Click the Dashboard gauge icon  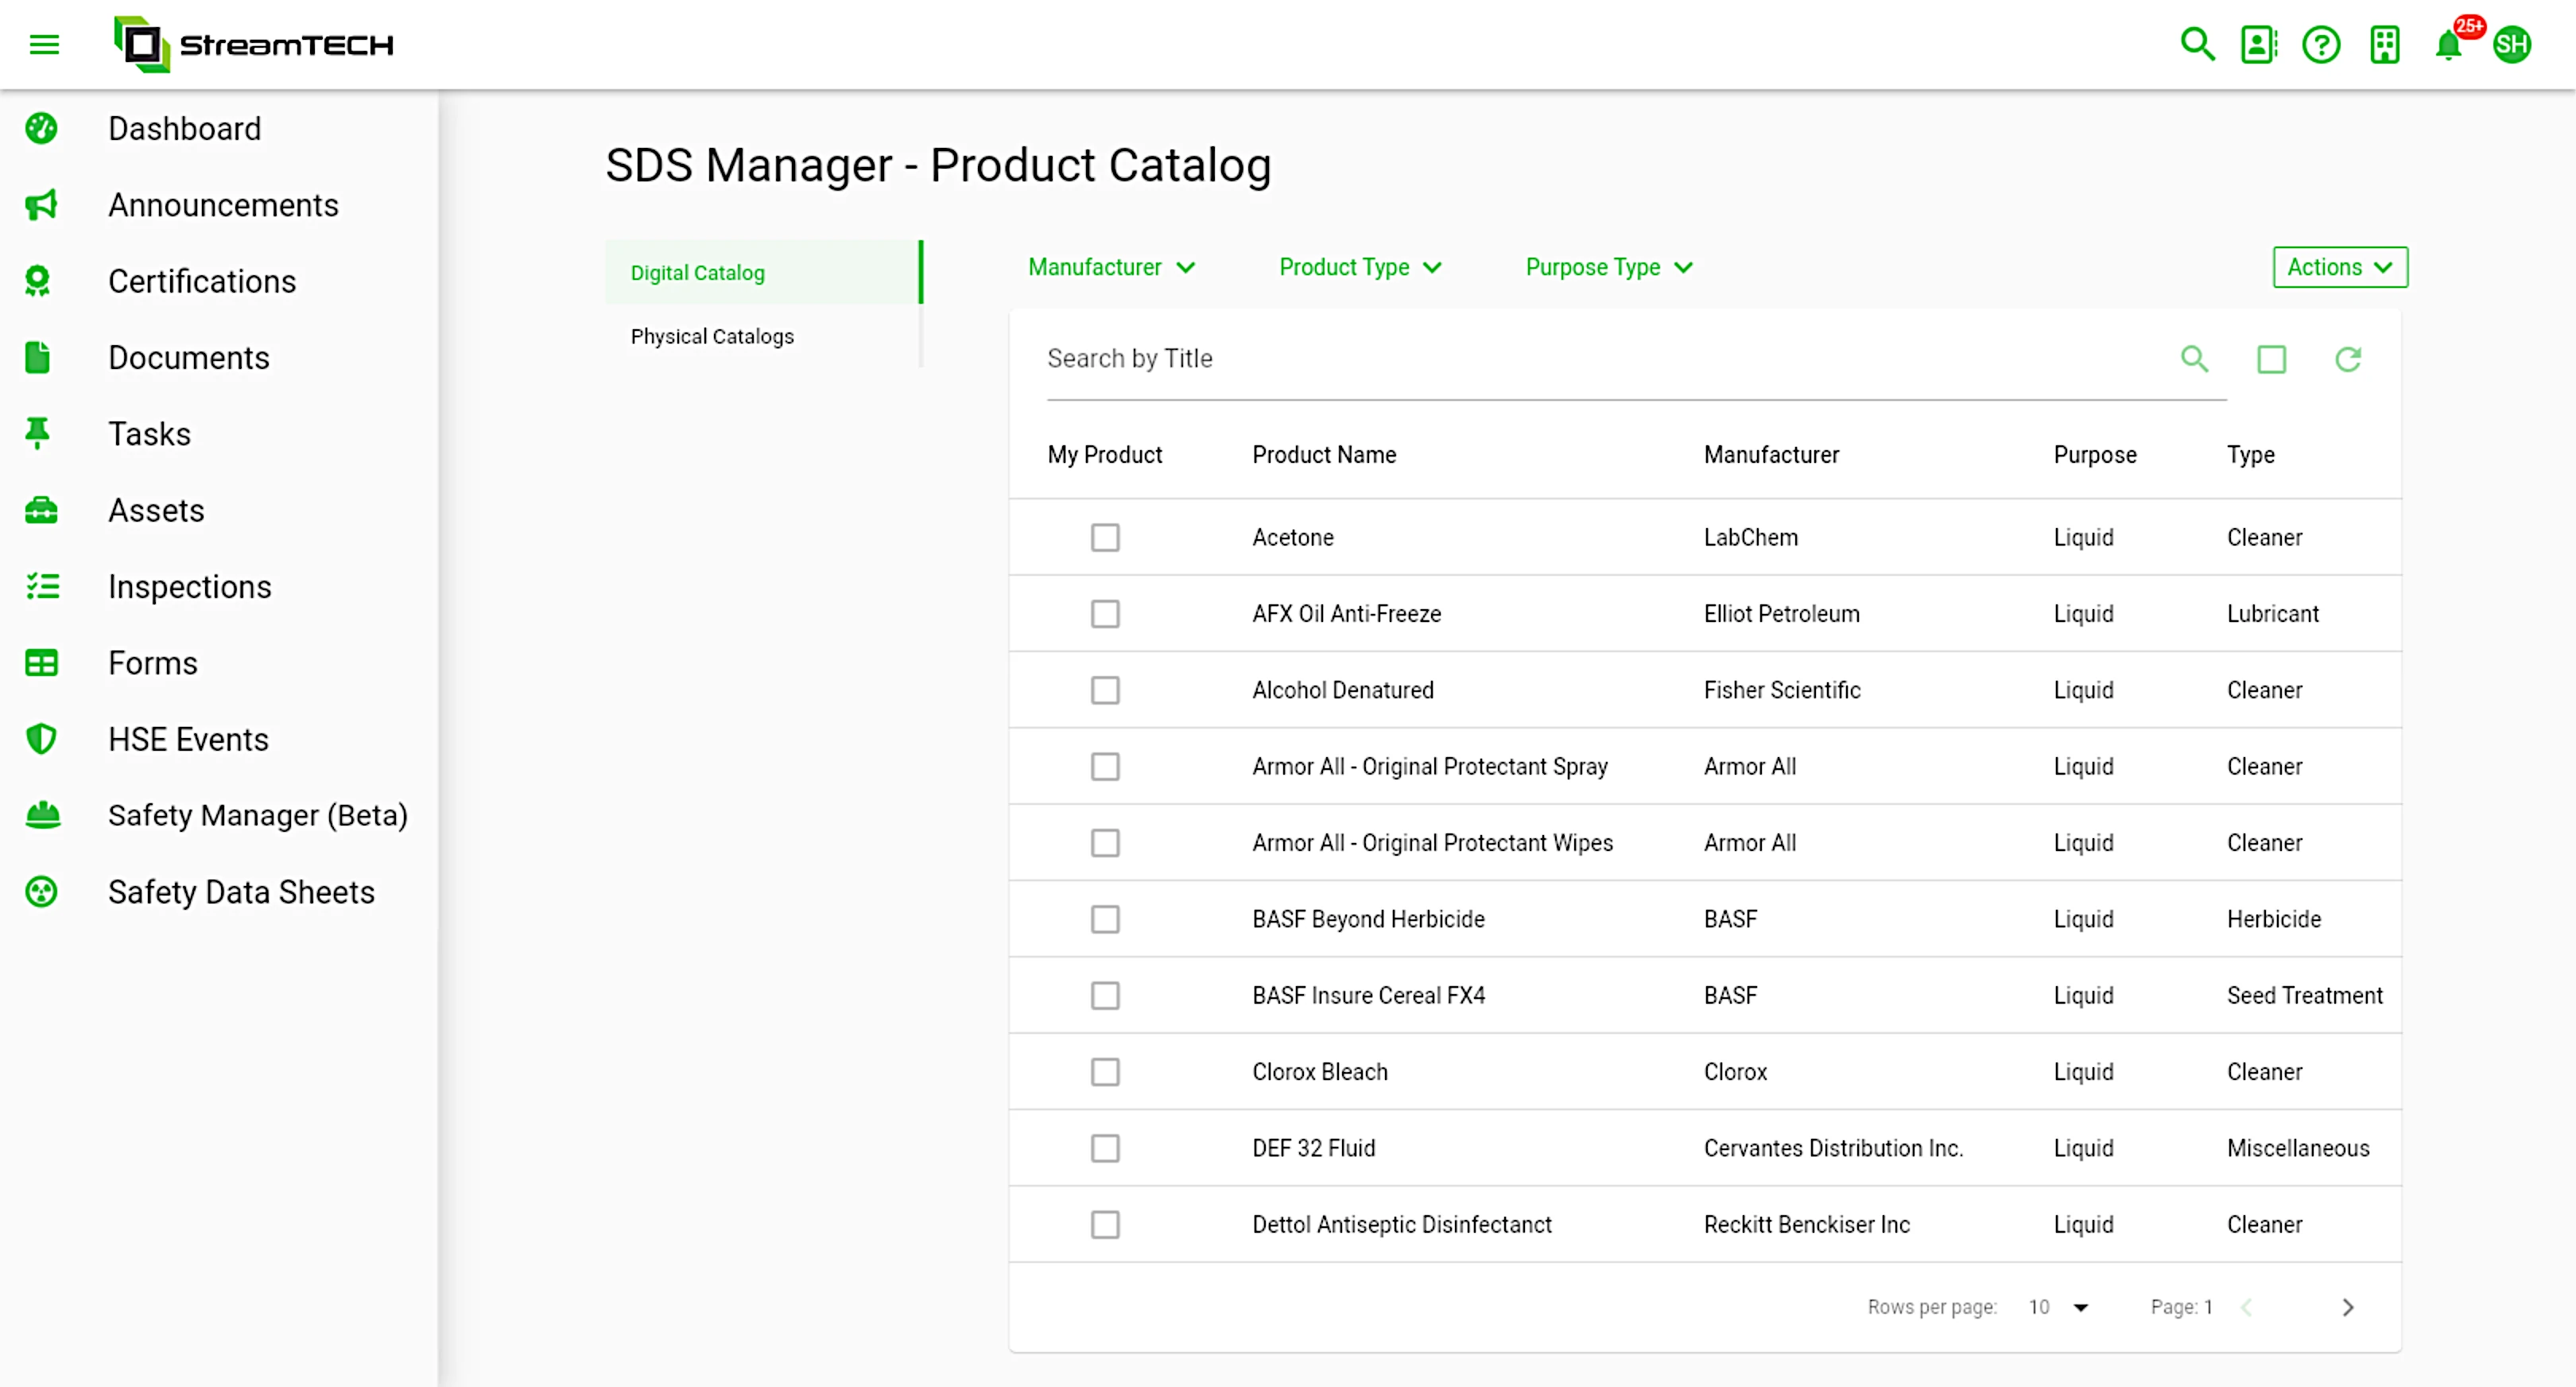tap(41, 128)
